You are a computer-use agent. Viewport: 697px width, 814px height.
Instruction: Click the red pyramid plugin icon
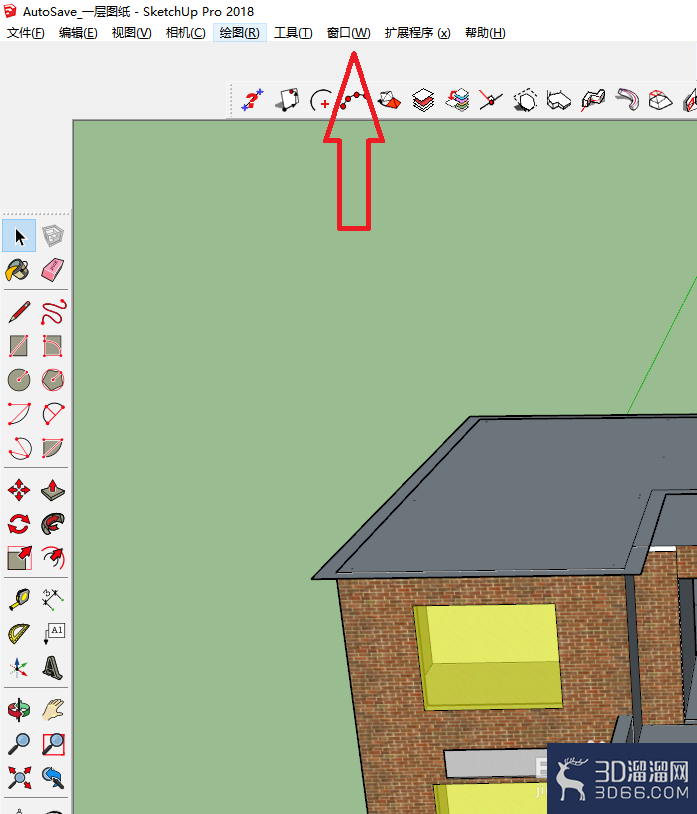[x=389, y=100]
